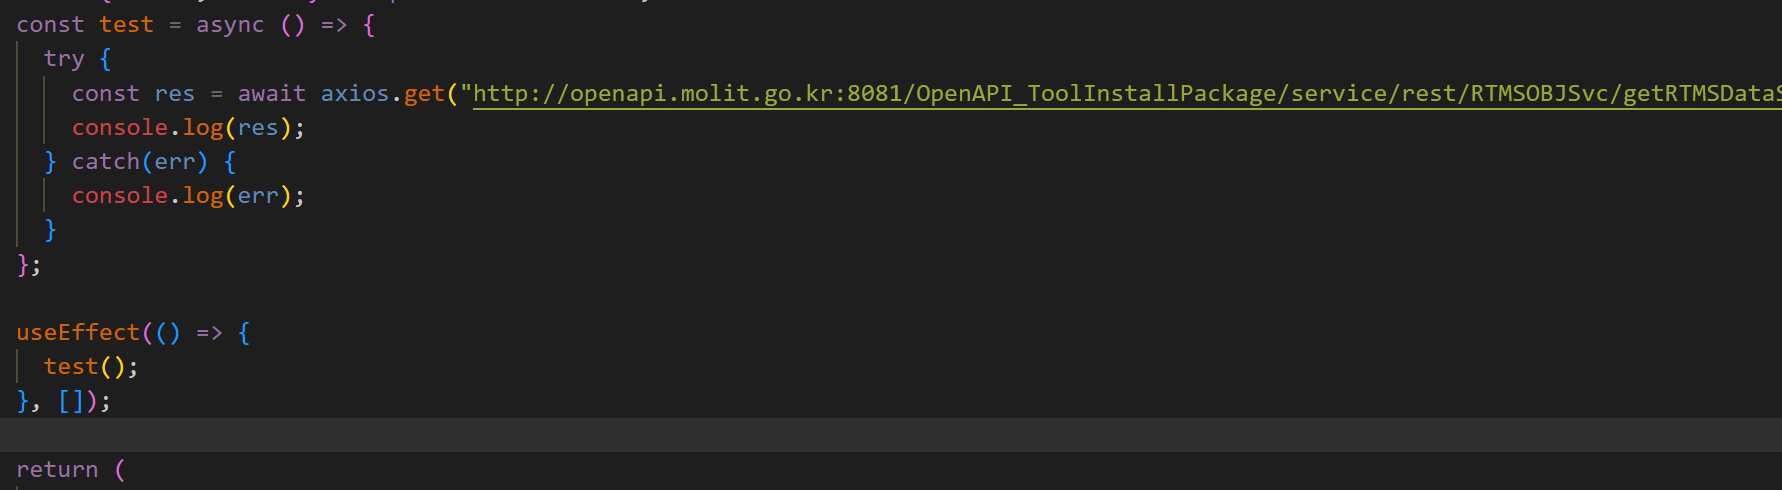The width and height of the screenshot is (1782, 490).
Task: Click 'err' inside console.log(err)
Action: [258, 196]
